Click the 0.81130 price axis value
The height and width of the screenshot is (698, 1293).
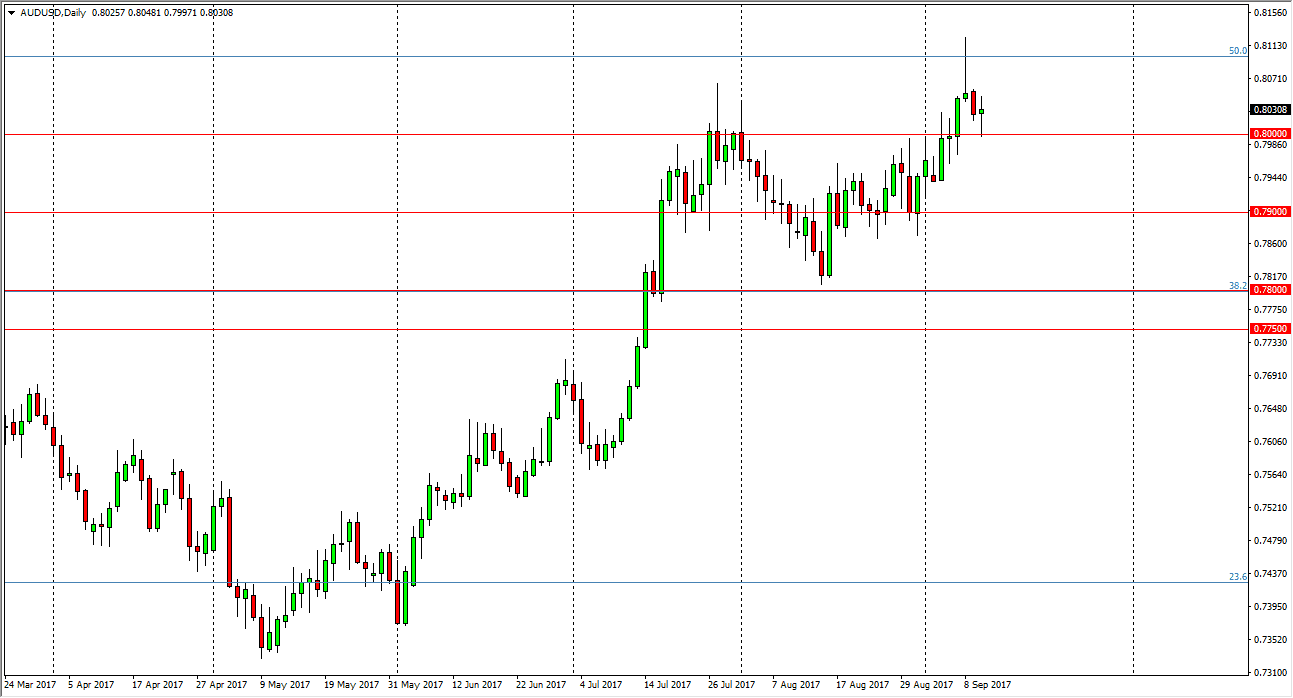point(1270,45)
